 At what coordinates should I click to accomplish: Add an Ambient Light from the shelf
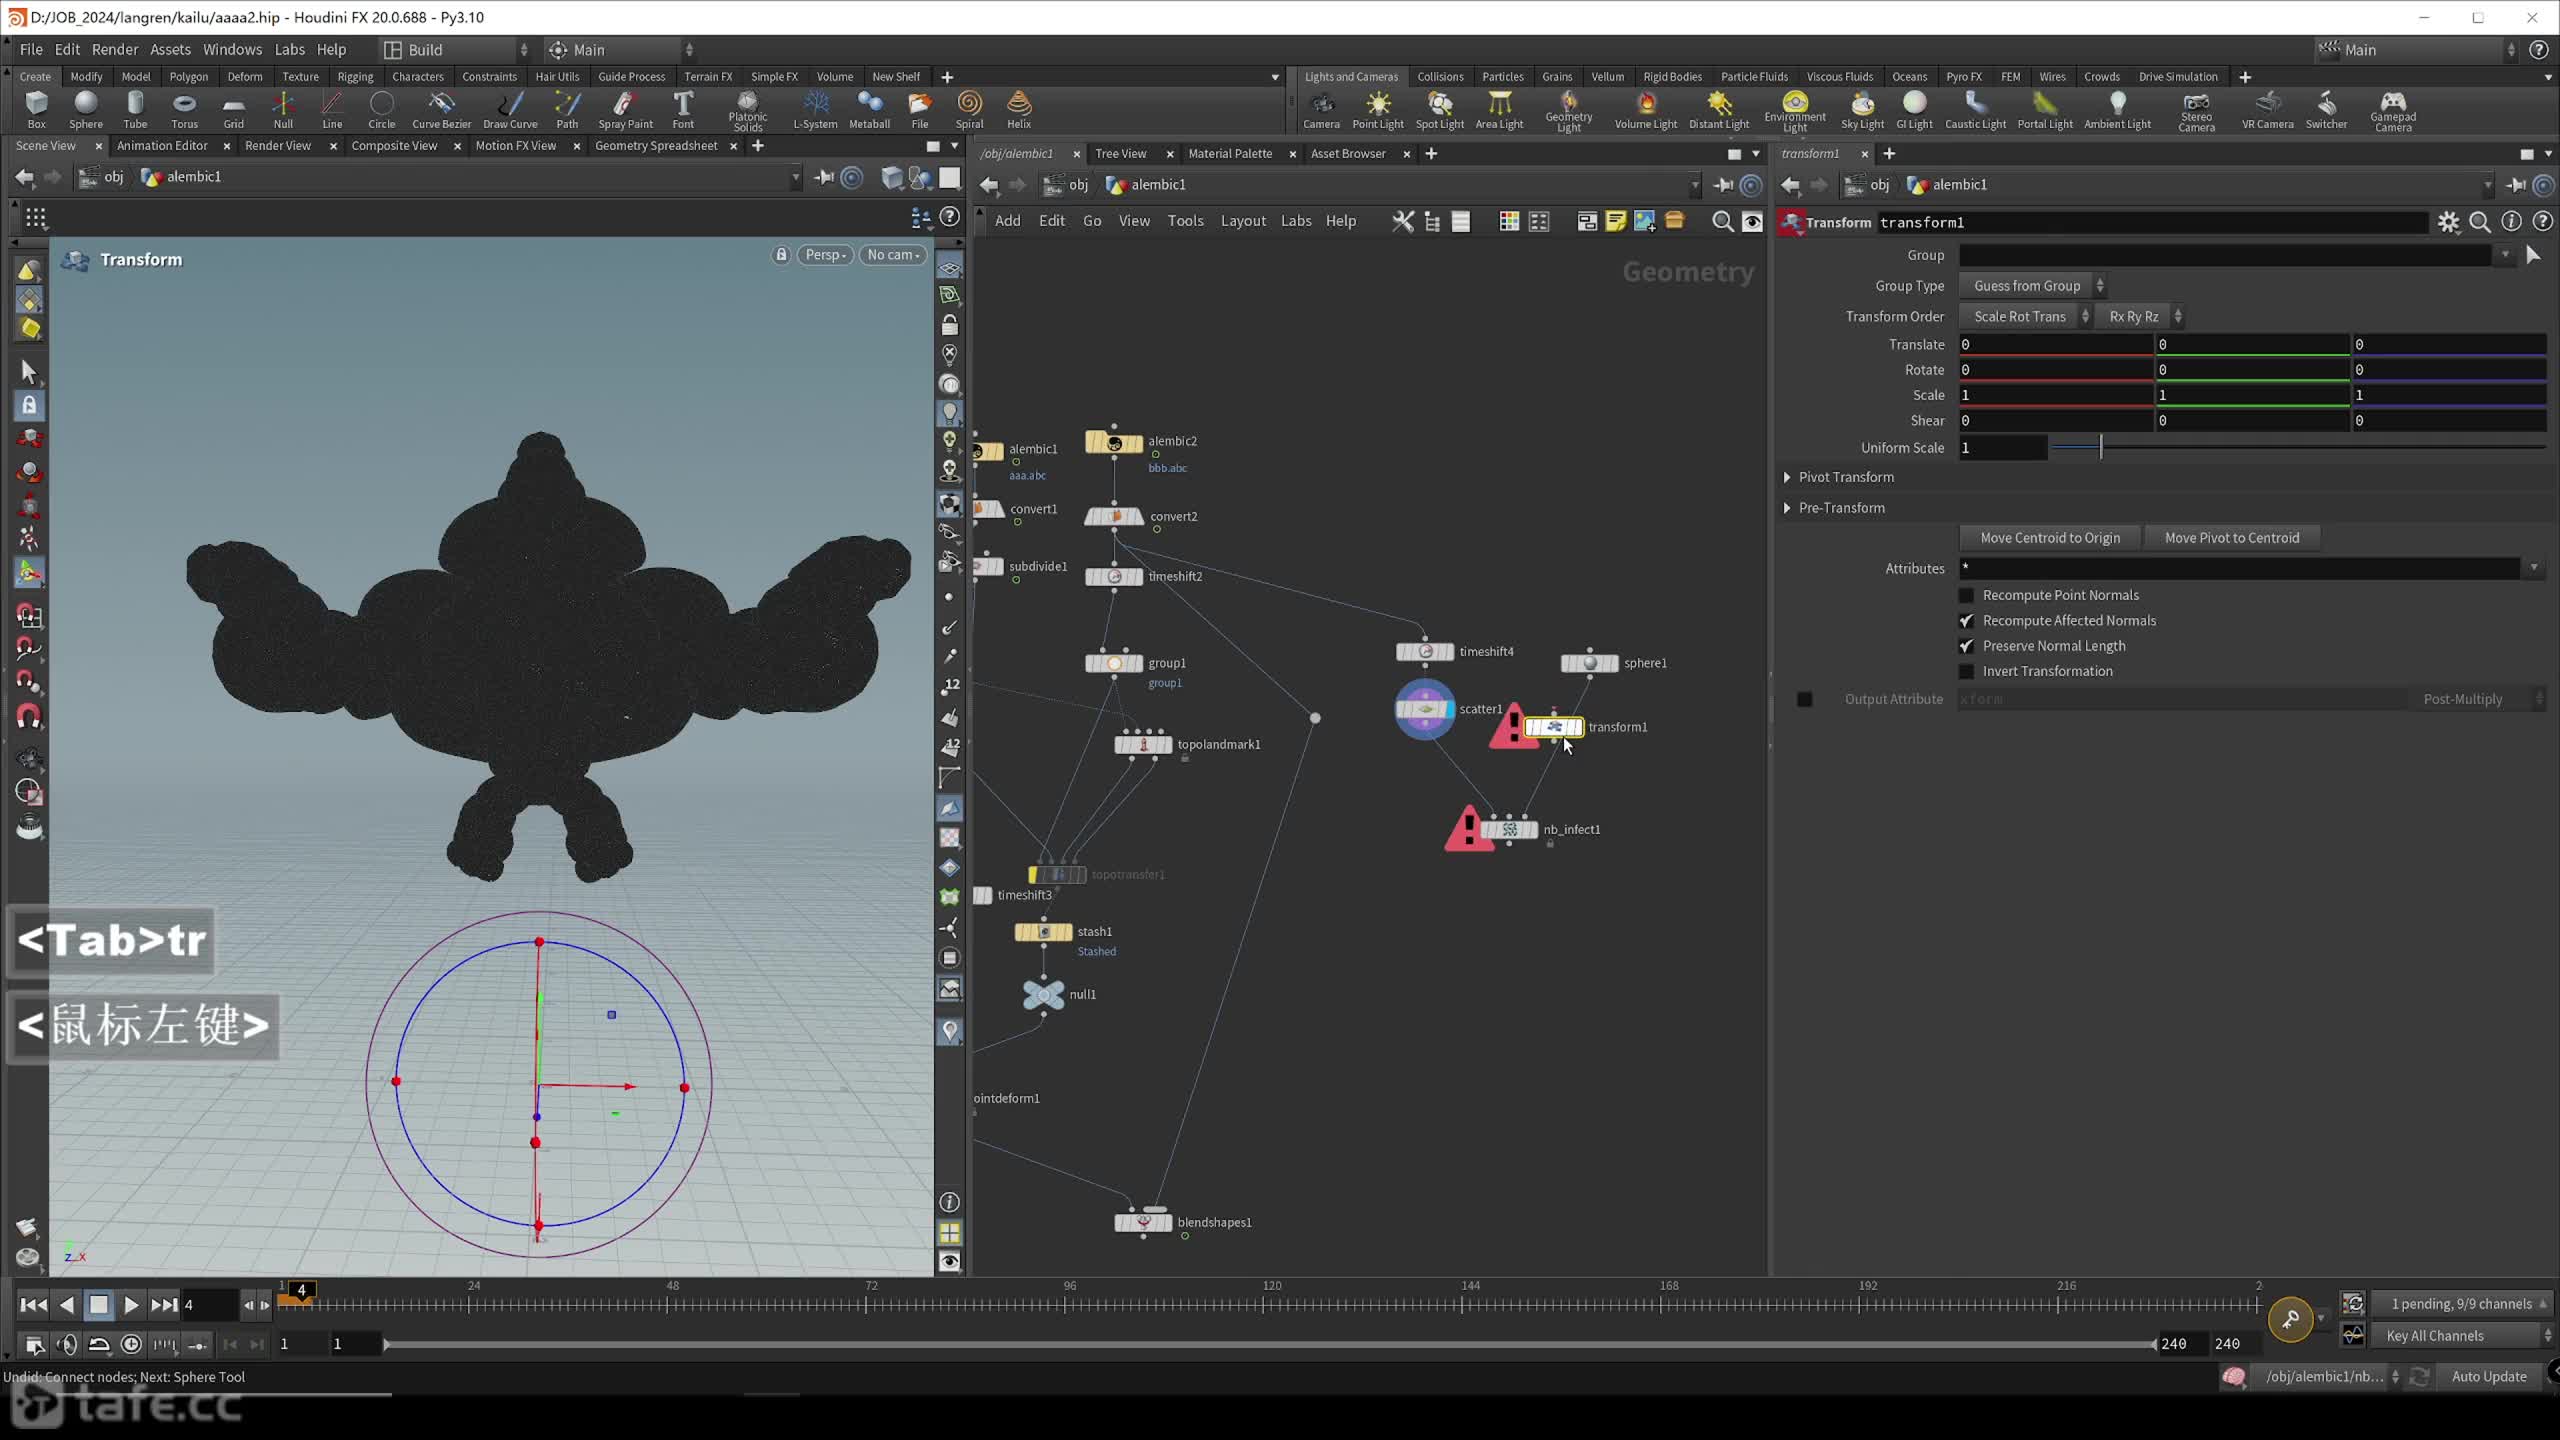(x=2117, y=110)
